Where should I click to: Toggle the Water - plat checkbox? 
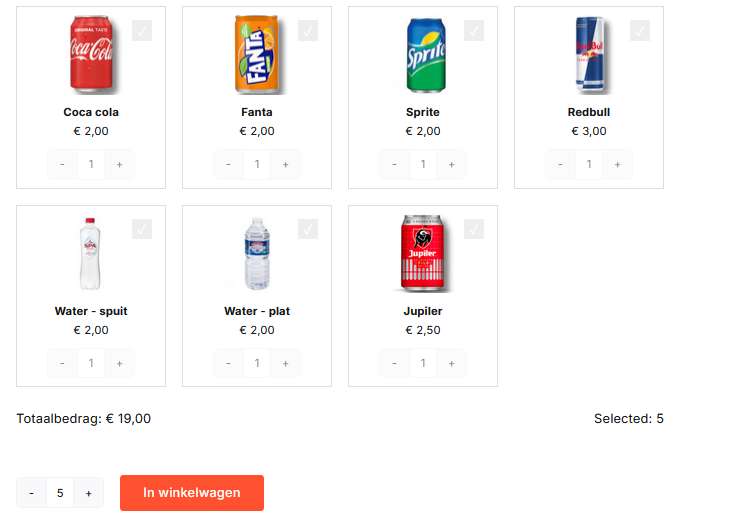(x=308, y=229)
